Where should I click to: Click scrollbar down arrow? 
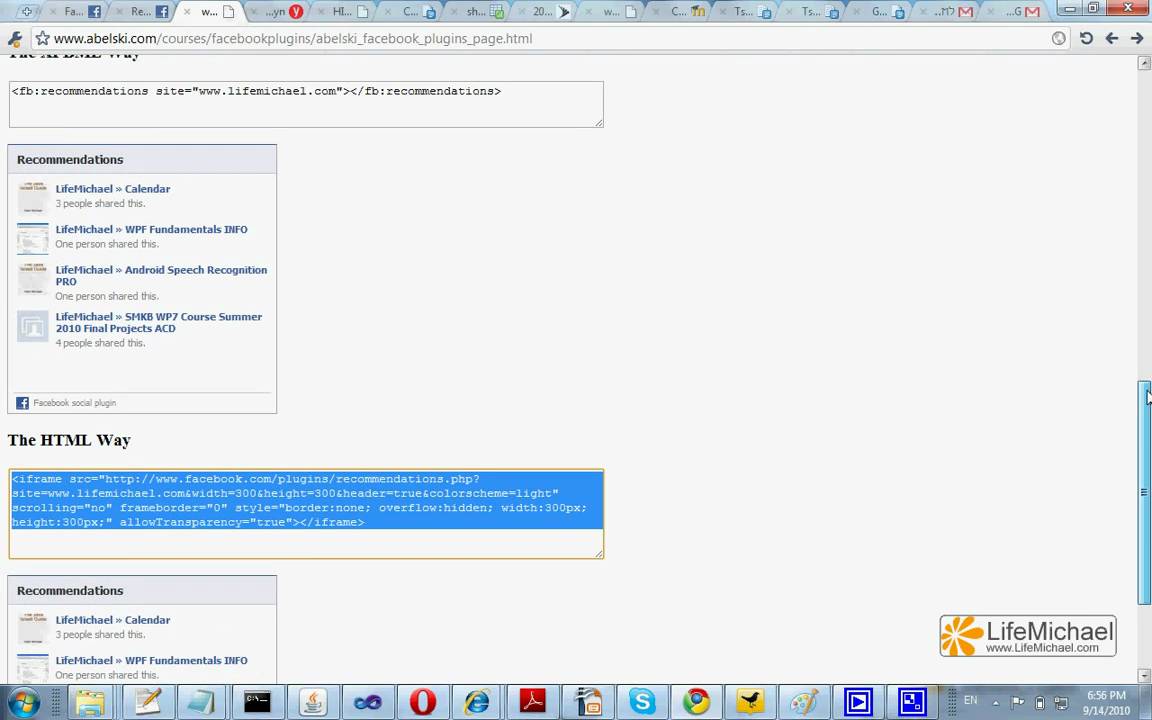tap(1144, 675)
